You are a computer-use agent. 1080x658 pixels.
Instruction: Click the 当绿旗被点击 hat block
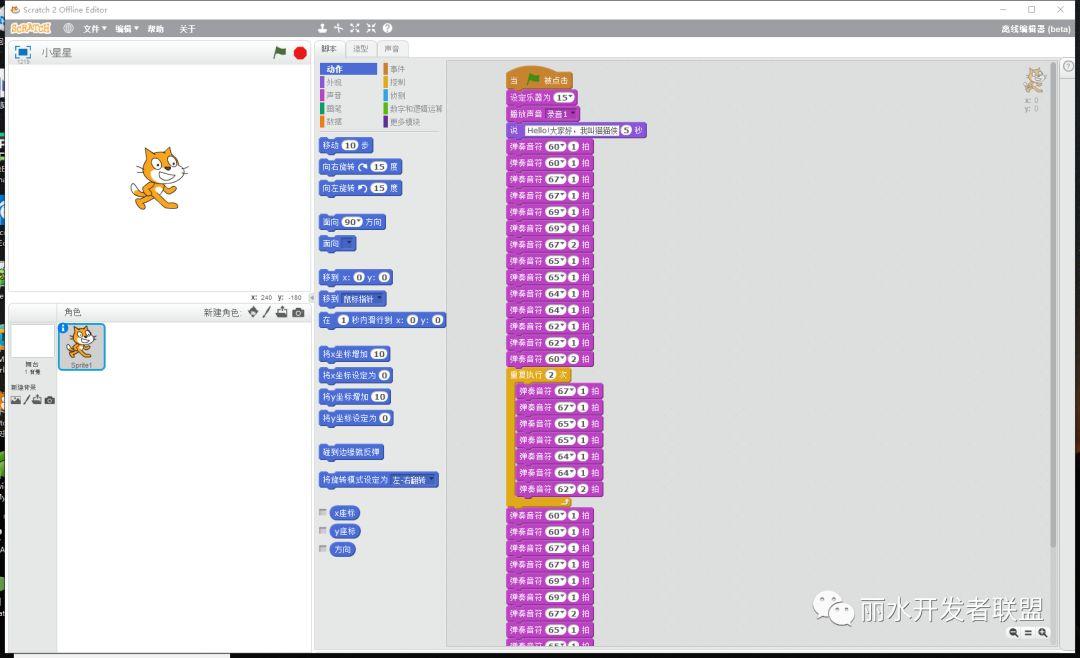pyautogui.click(x=539, y=78)
